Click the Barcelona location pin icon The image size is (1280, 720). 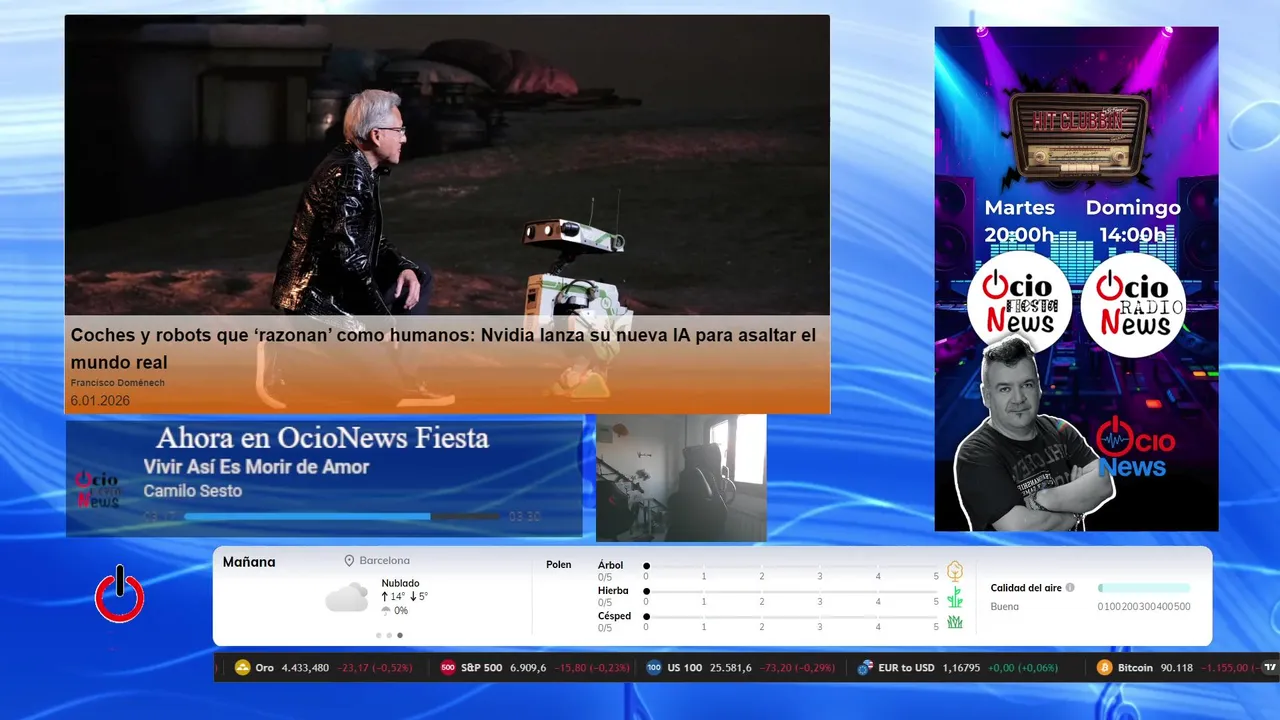[x=349, y=561]
